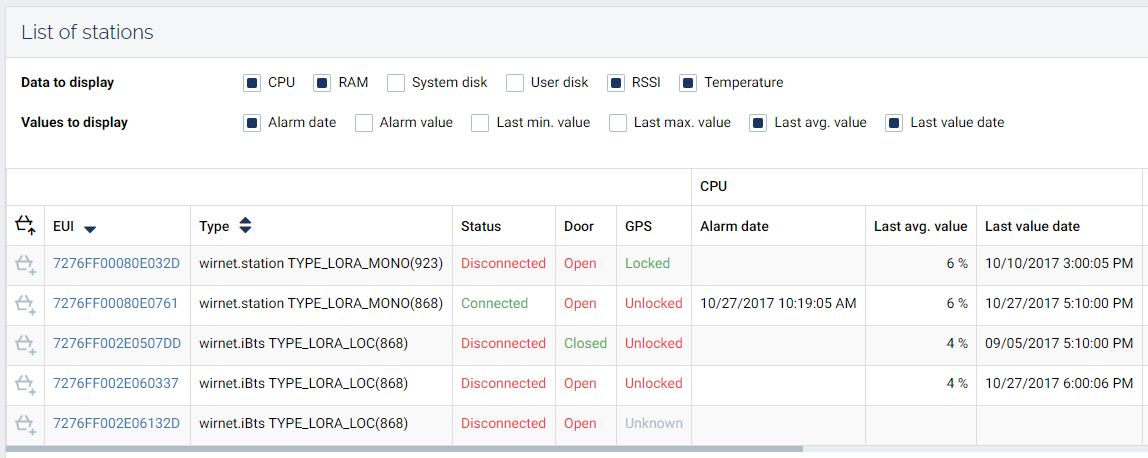1148x458 pixels.
Task: Disable the Last value date checkbox
Action: point(894,123)
